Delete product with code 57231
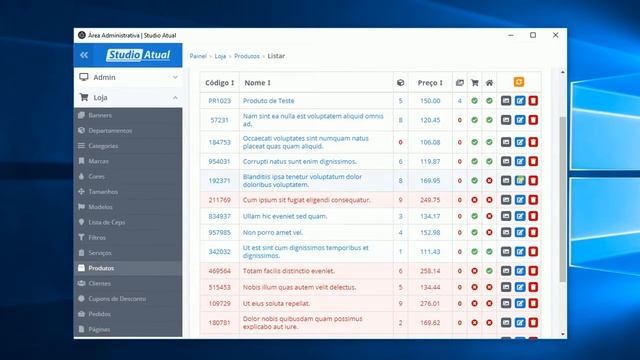 [x=533, y=120]
